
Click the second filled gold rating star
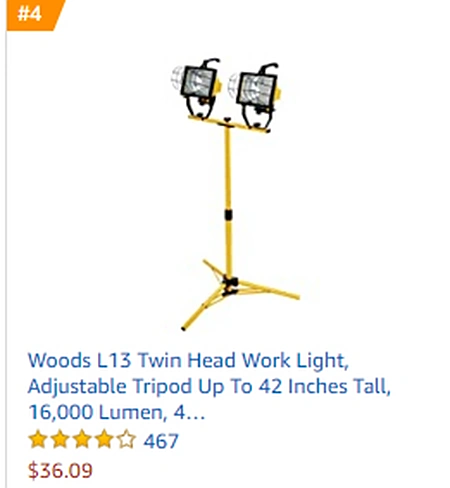point(60,439)
